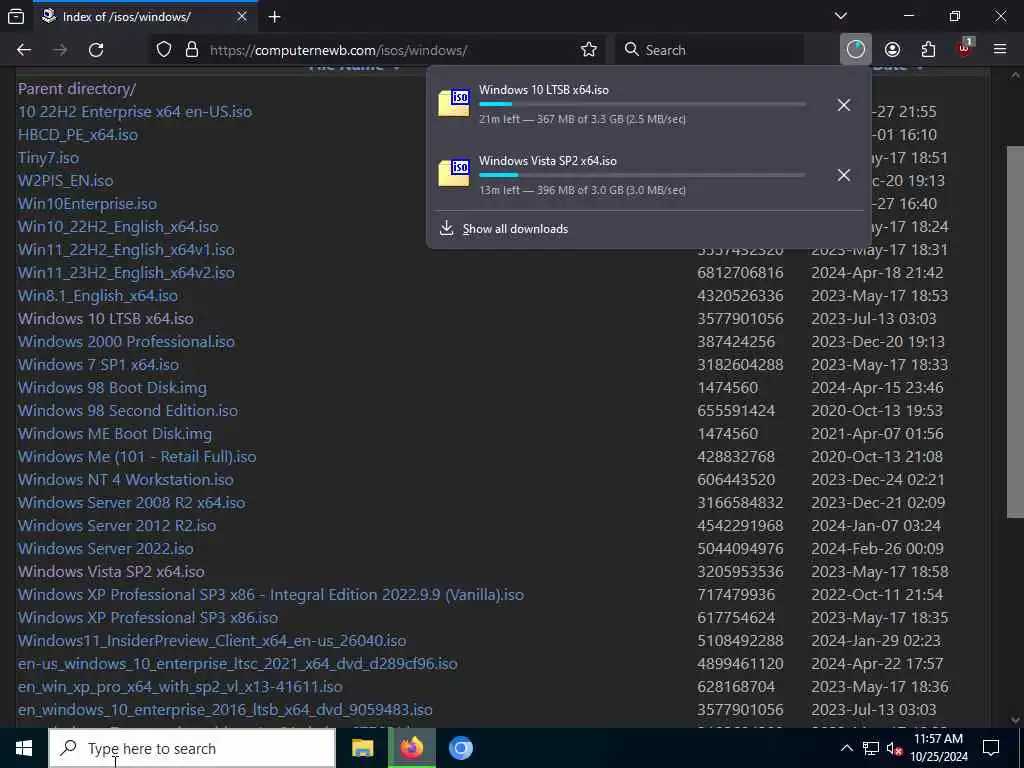Open the notifications action center icon
1024x768 pixels.
pyautogui.click(x=991, y=748)
